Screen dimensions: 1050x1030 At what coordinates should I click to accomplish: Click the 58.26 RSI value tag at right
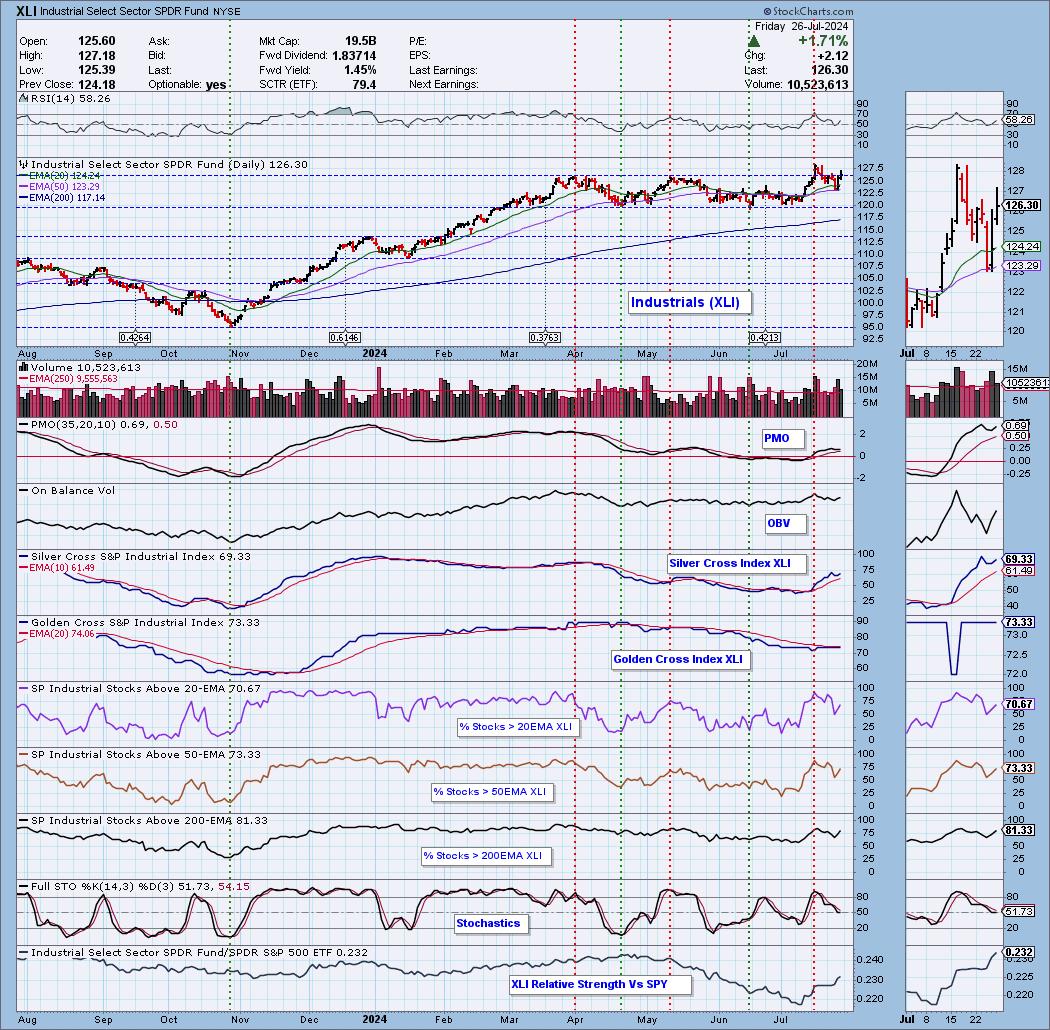tap(1019, 120)
